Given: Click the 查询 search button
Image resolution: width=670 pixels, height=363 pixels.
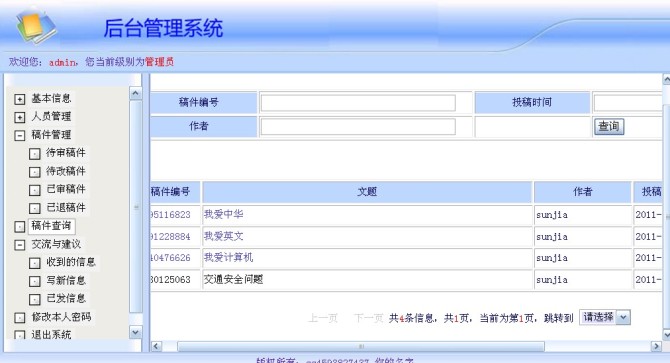Looking at the screenshot, I should 609,126.
